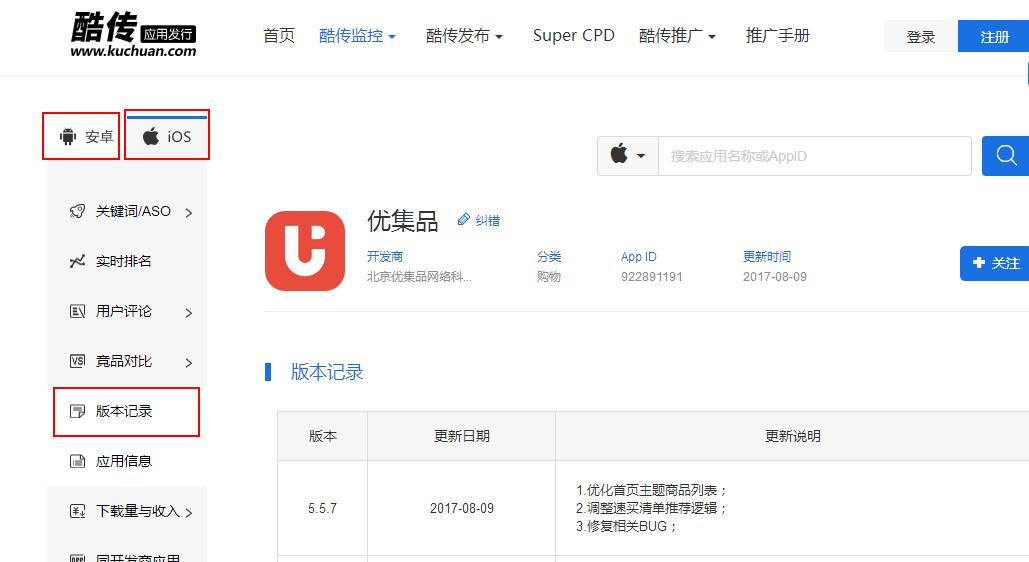The width and height of the screenshot is (1029, 562).
Task: Click the line 1.优化首页主题商品列表
Action: pos(651,490)
